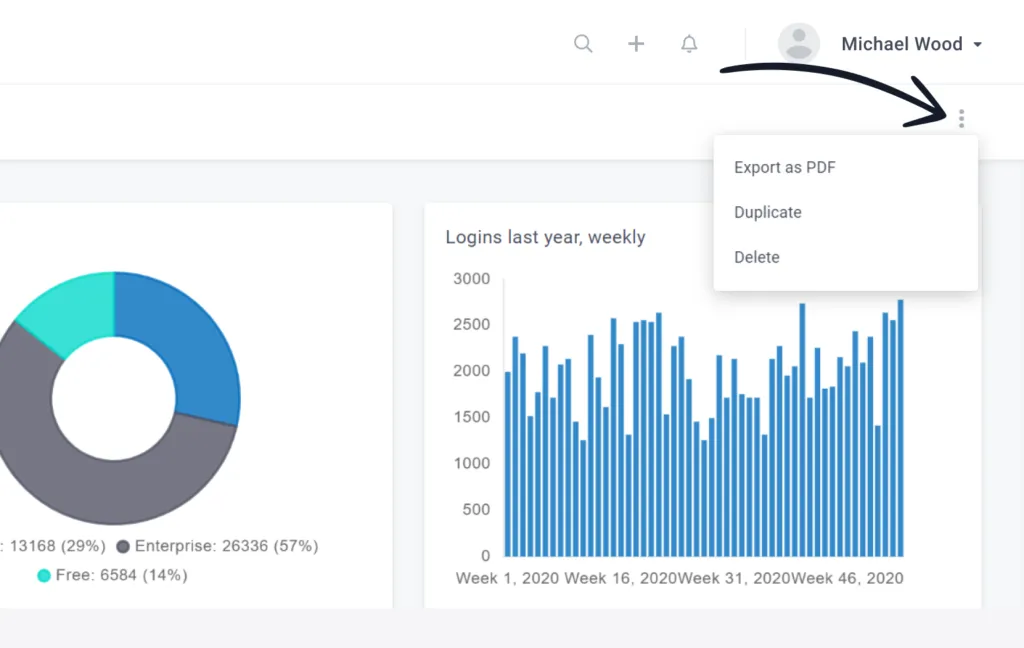Viewport: 1024px width, 648px height.
Task: Click the Logins last year, weekly title
Action: (545, 237)
